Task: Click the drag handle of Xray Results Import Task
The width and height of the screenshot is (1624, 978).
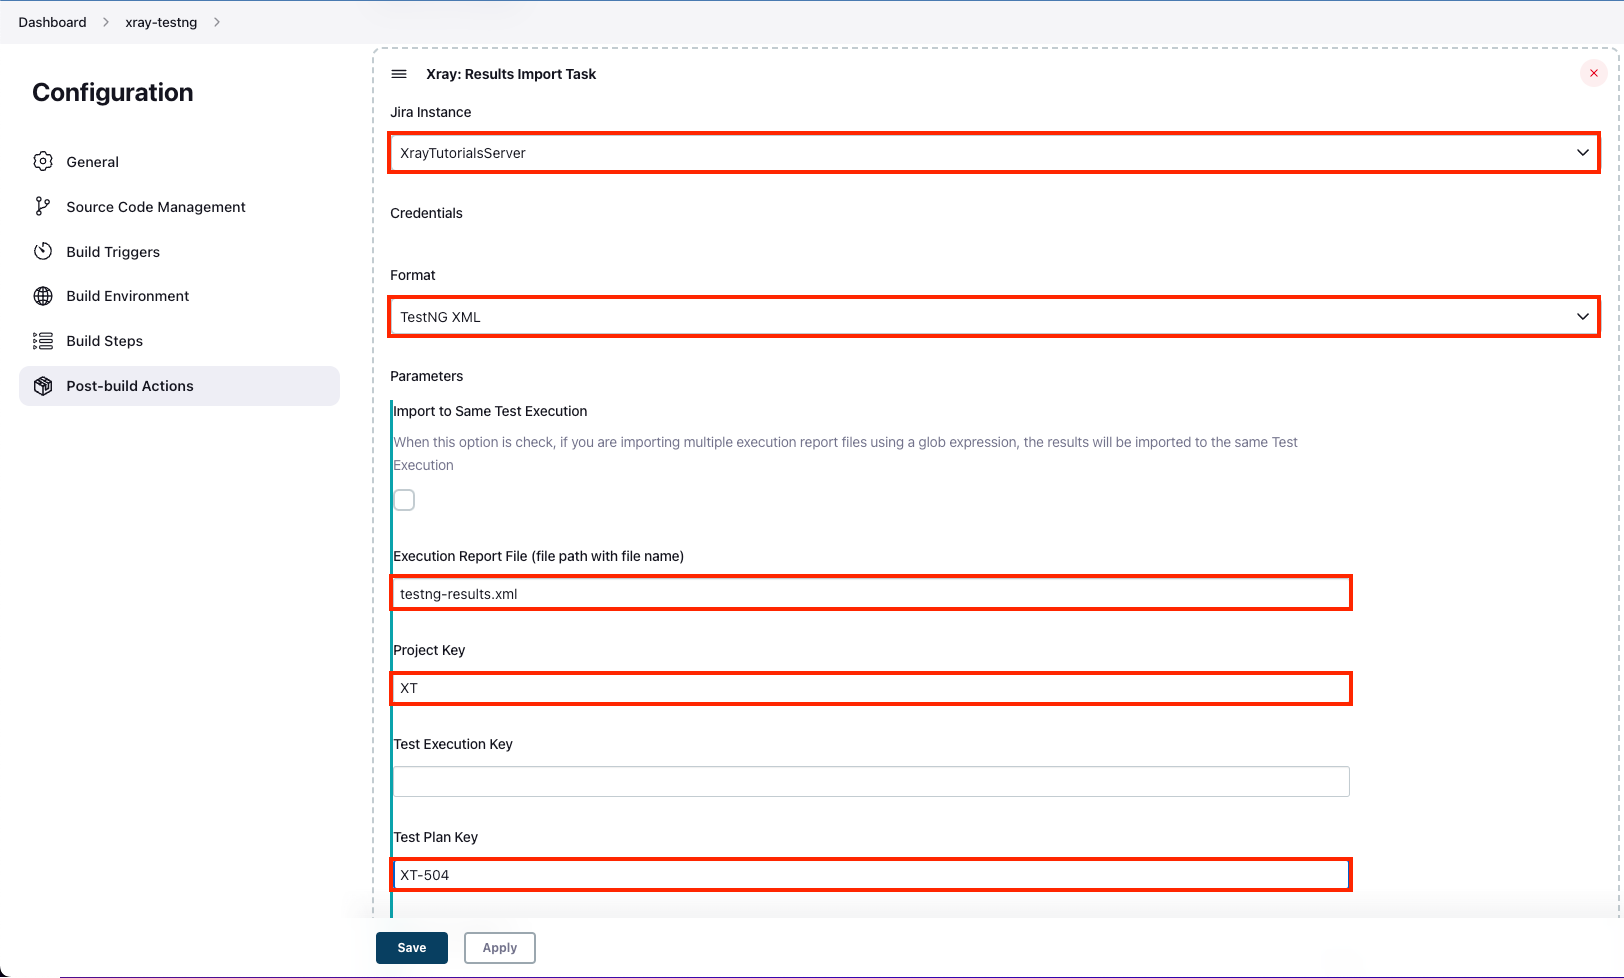Action: point(399,74)
